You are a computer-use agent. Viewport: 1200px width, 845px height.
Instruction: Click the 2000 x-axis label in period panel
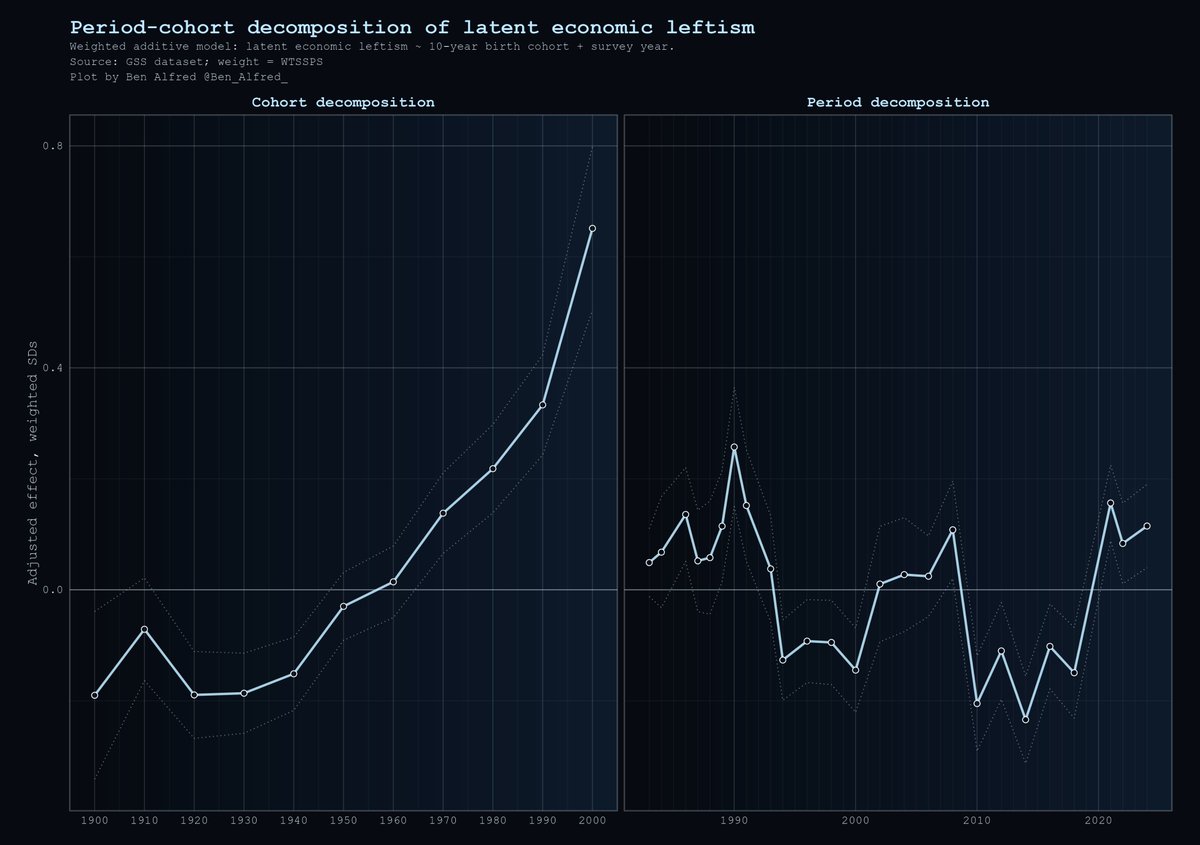pos(855,820)
